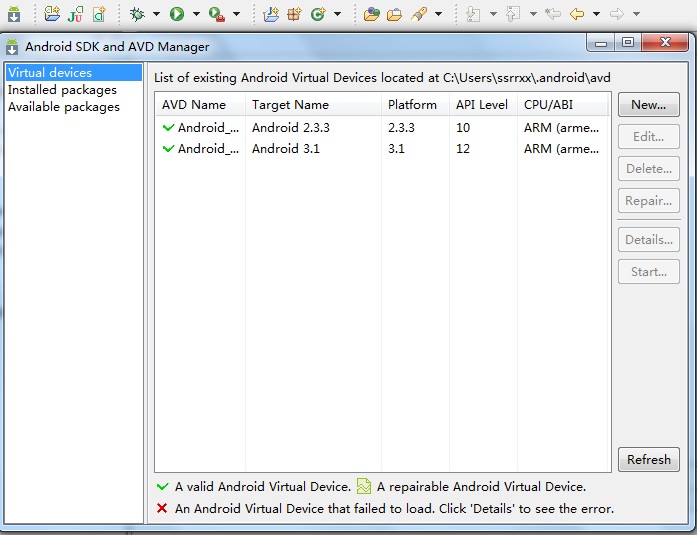This screenshot has height=535, width=697.
Task: Click New Java Class icon
Action: point(318,14)
